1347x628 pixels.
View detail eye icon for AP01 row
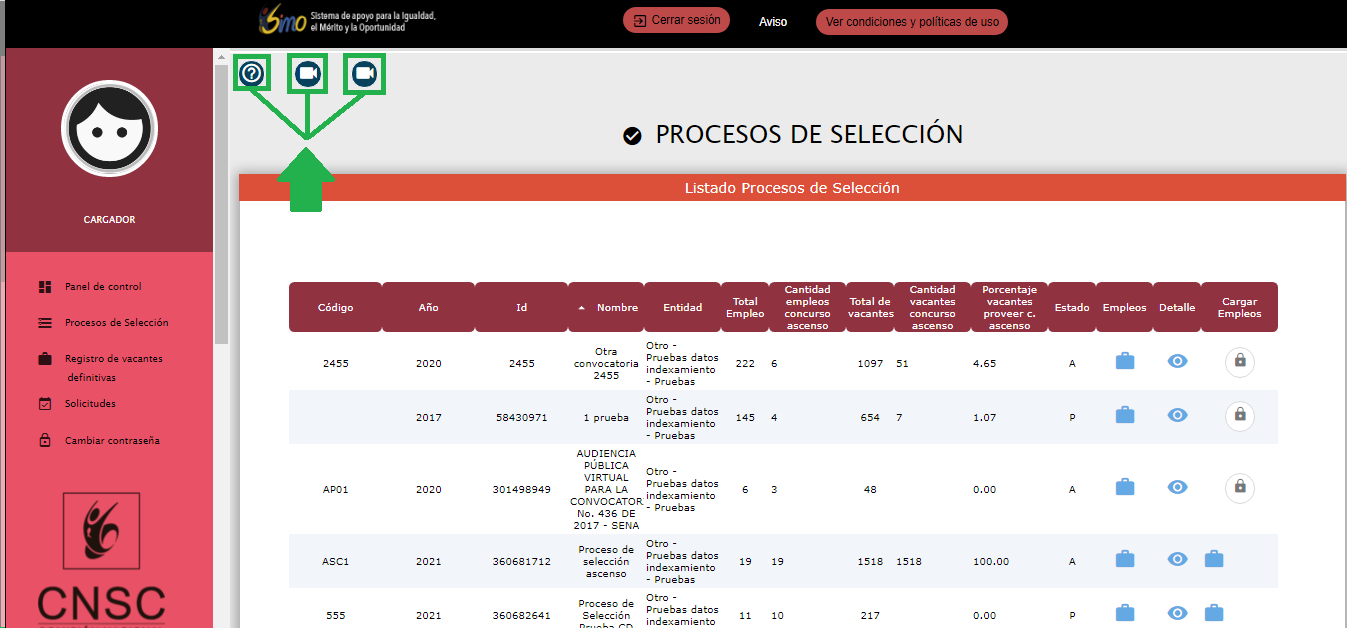click(x=1177, y=487)
